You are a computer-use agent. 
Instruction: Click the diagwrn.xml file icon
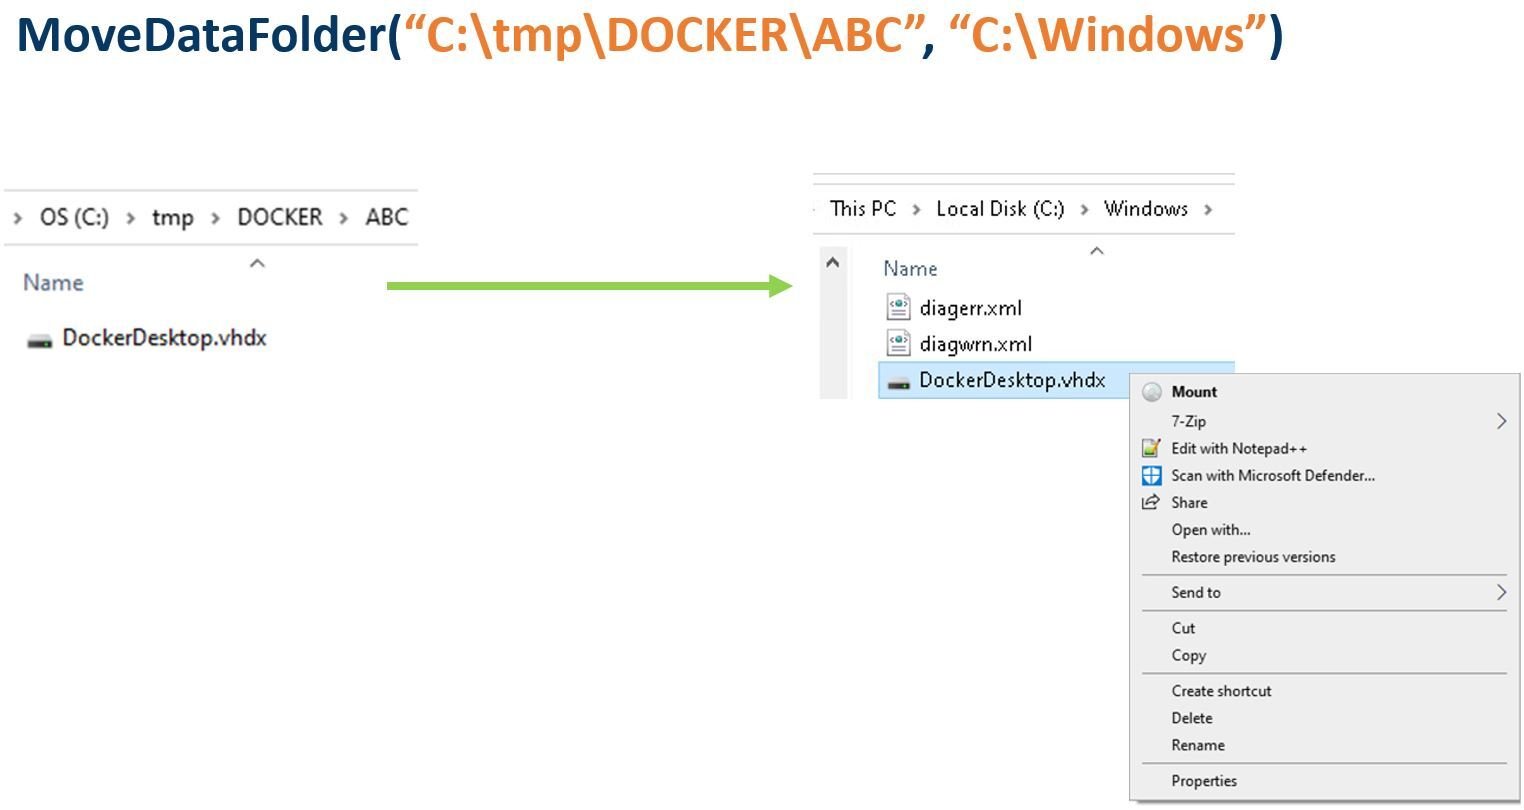click(x=899, y=343)
